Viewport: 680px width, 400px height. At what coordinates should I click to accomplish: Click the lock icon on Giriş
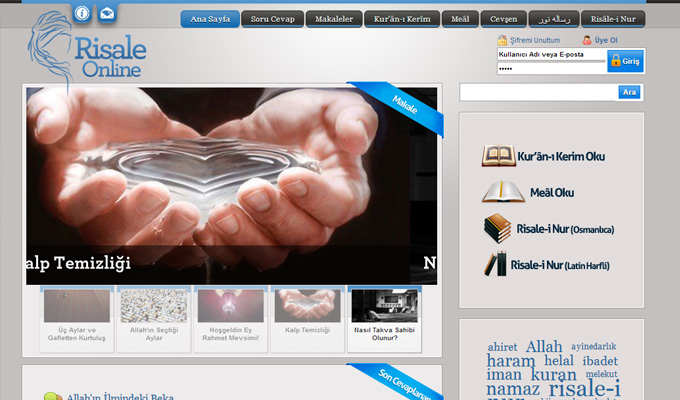coord(615,60)
